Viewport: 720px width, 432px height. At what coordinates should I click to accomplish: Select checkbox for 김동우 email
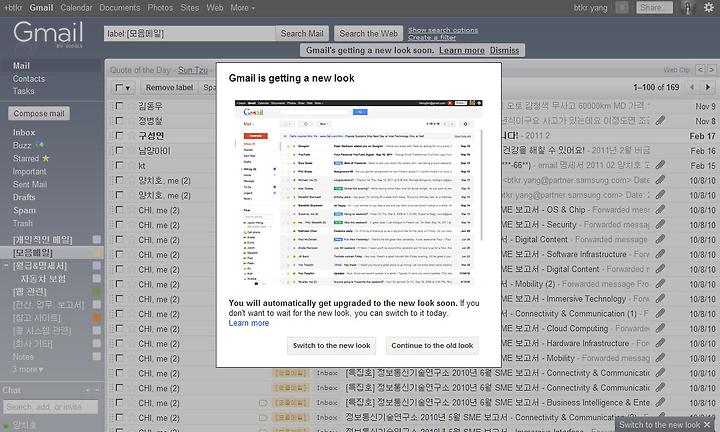[x=119, y=106]
